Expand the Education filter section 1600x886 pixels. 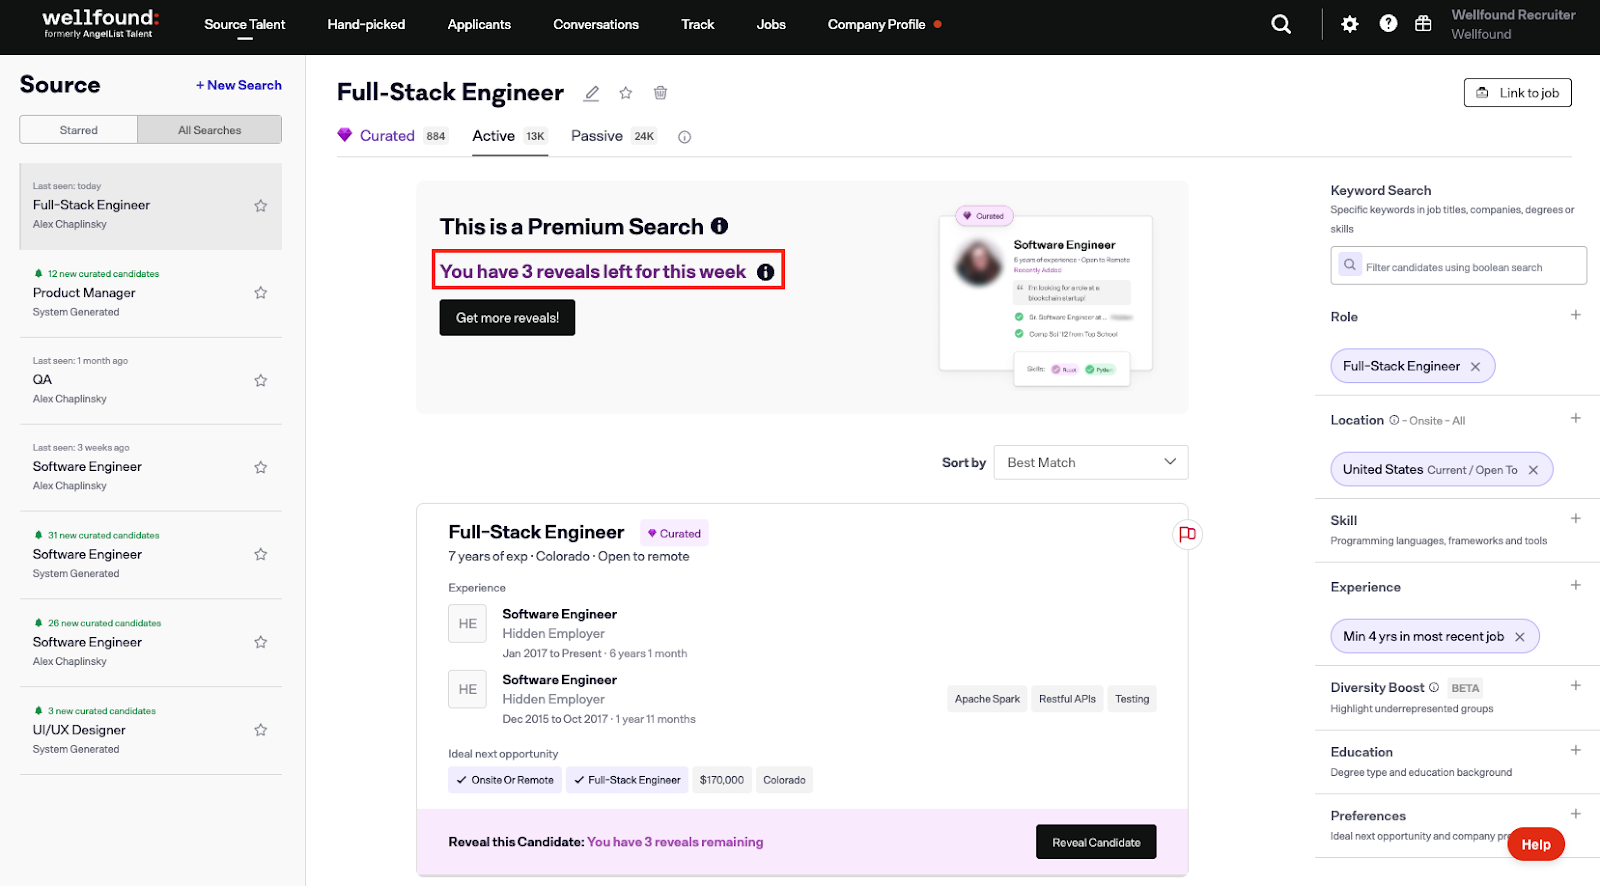(1575, 750)
